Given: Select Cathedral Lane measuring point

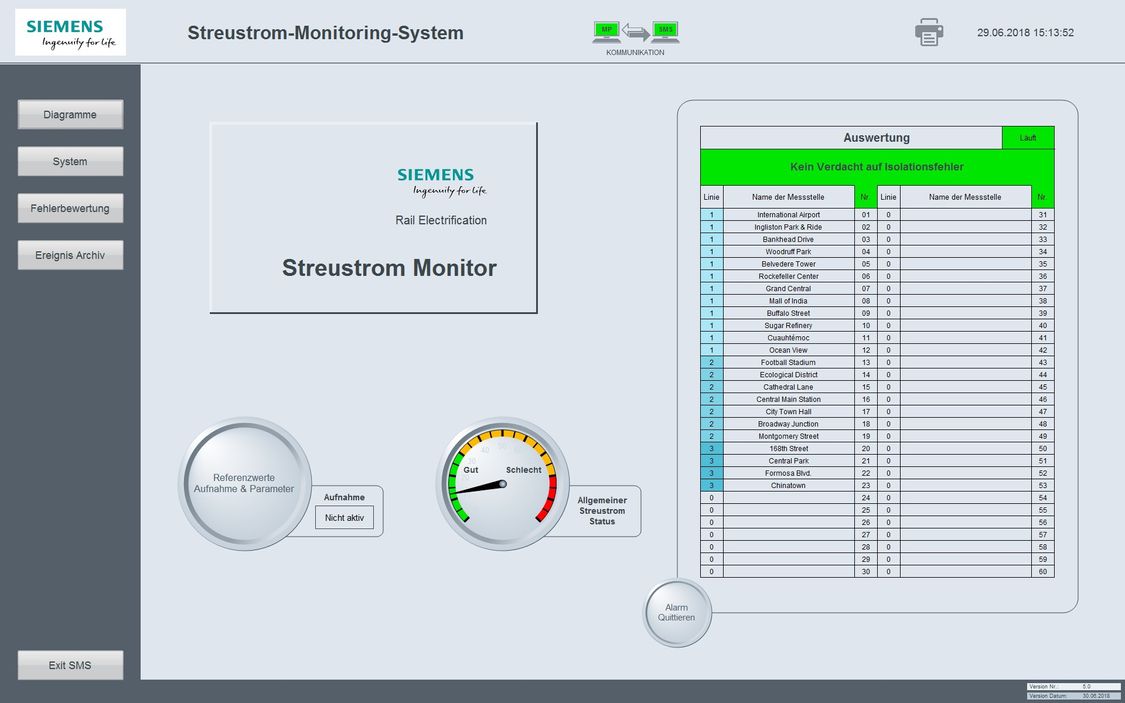Looking at the screenshot, I should pyautogui.click(x=789, y=387).
